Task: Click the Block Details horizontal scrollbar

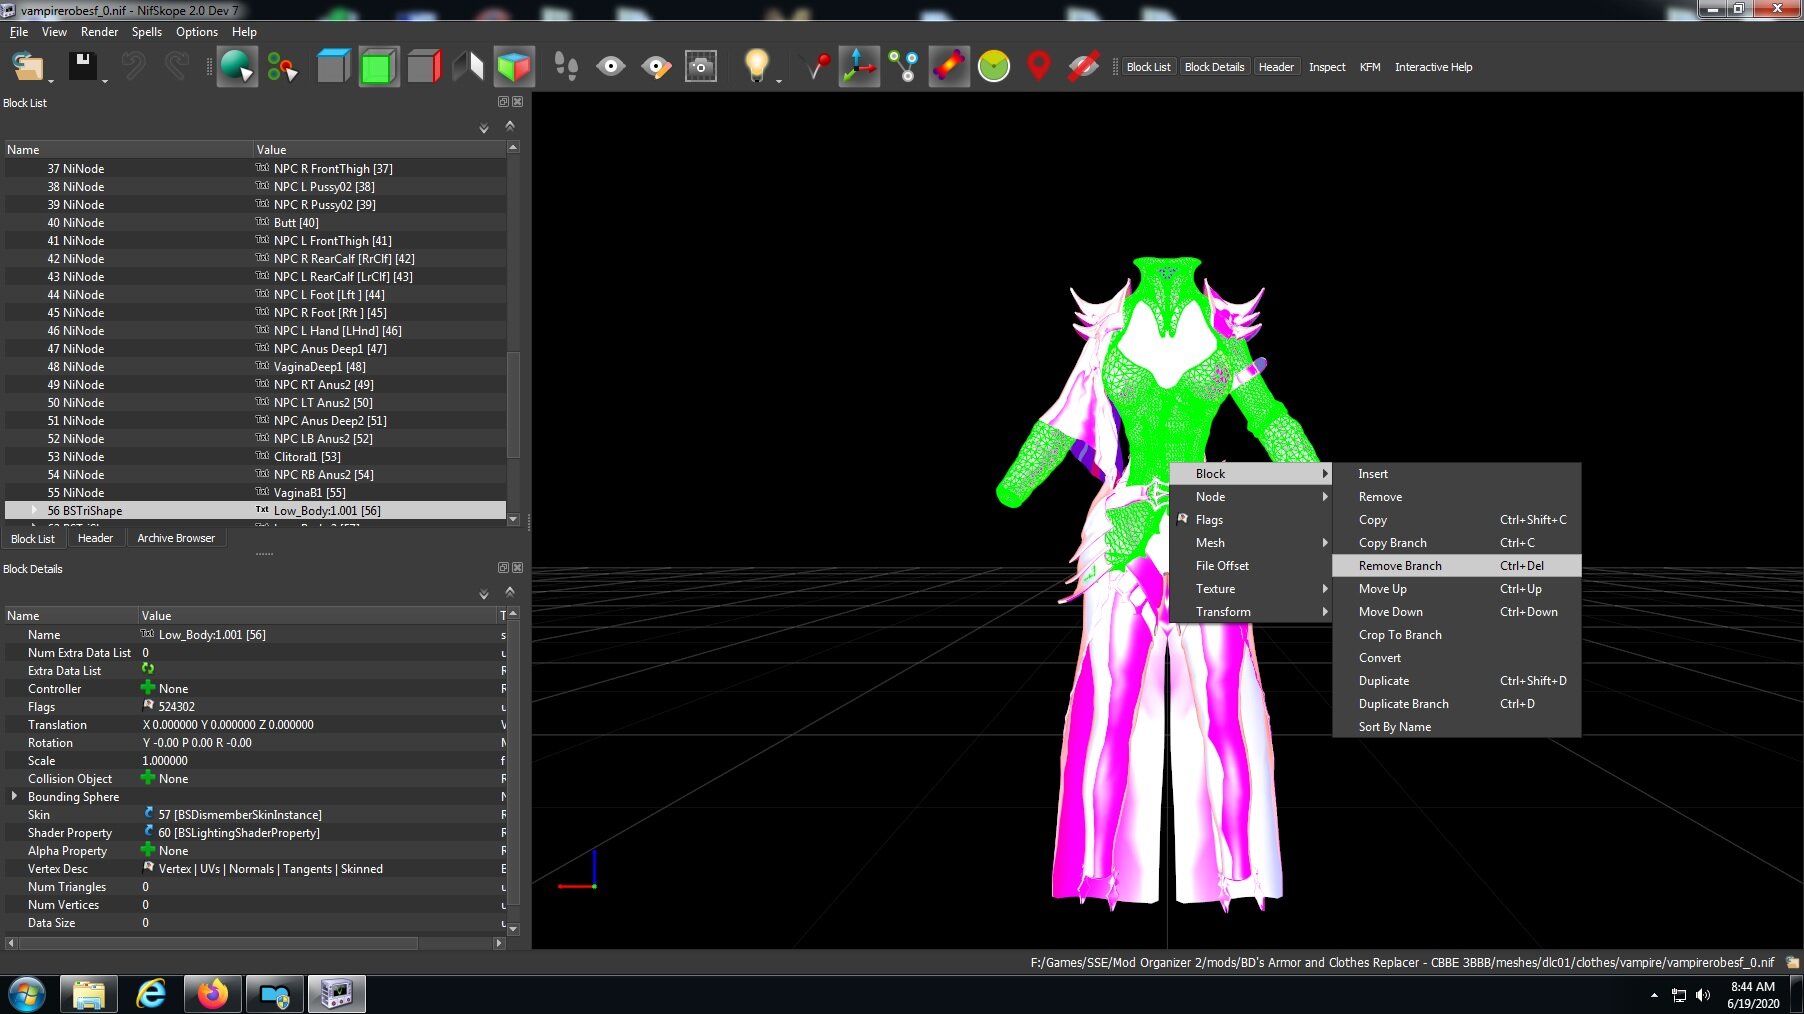Action: coord(254,943)
